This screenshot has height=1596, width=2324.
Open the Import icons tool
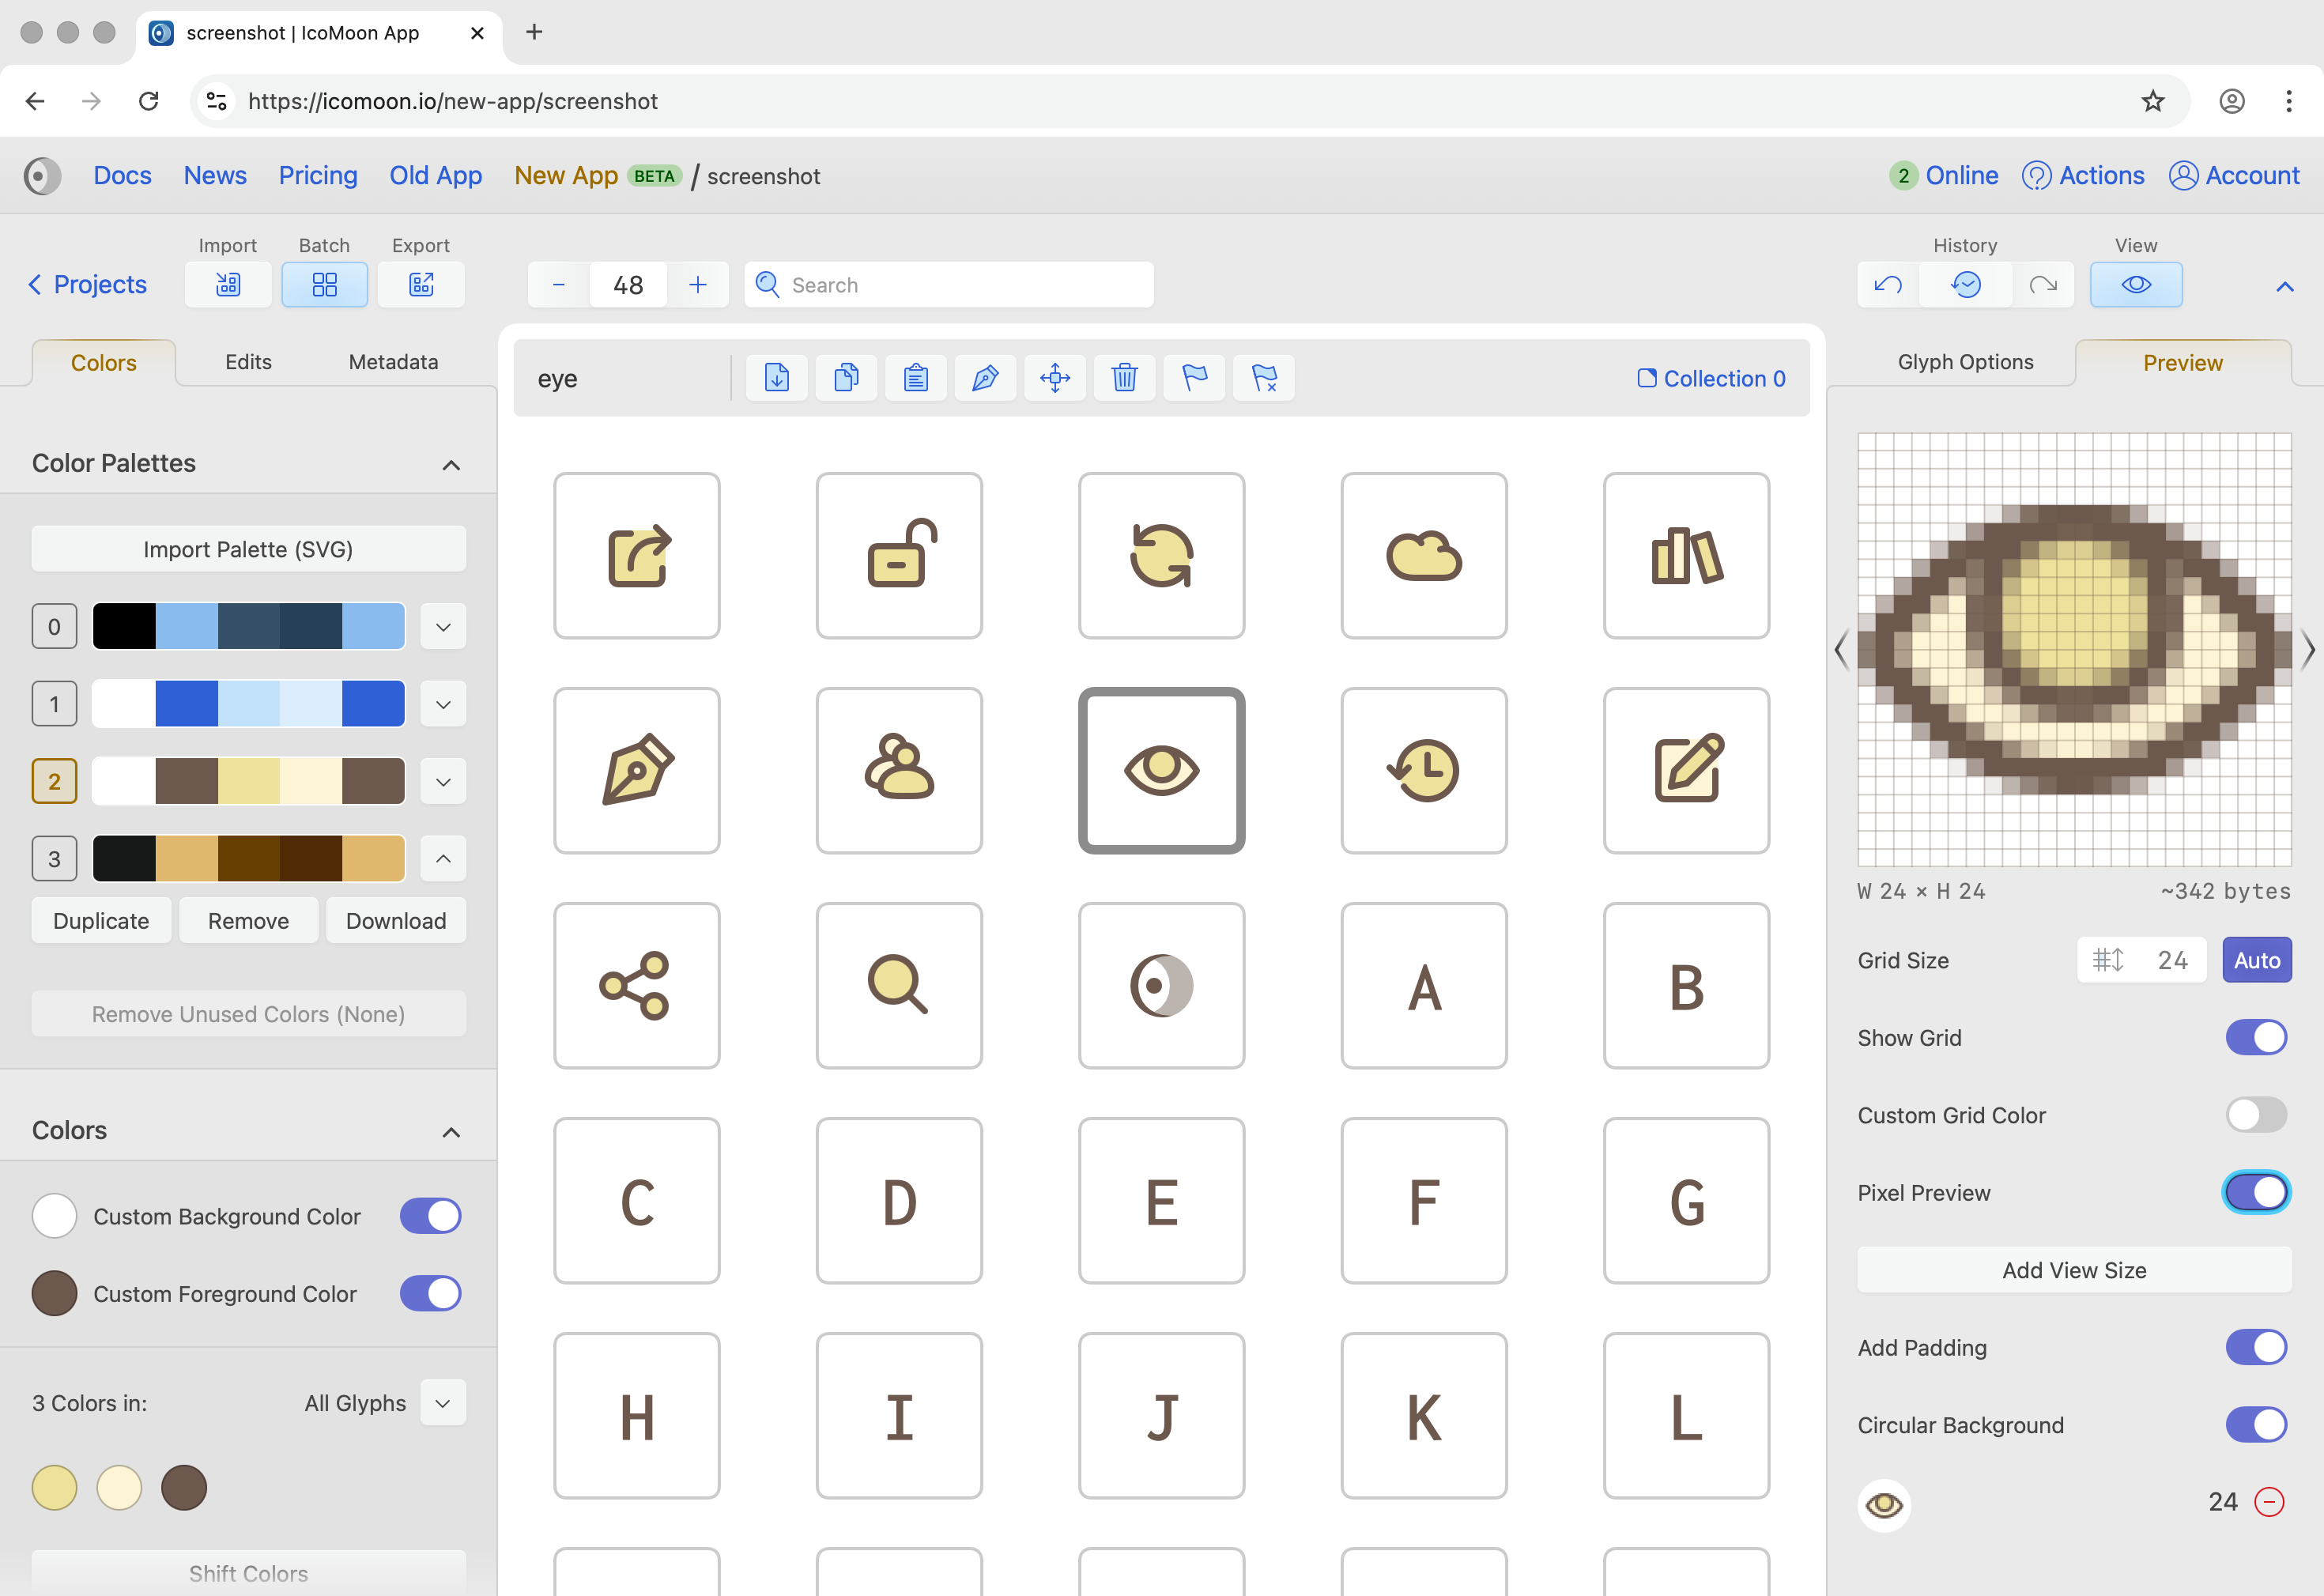coord(228,284)
